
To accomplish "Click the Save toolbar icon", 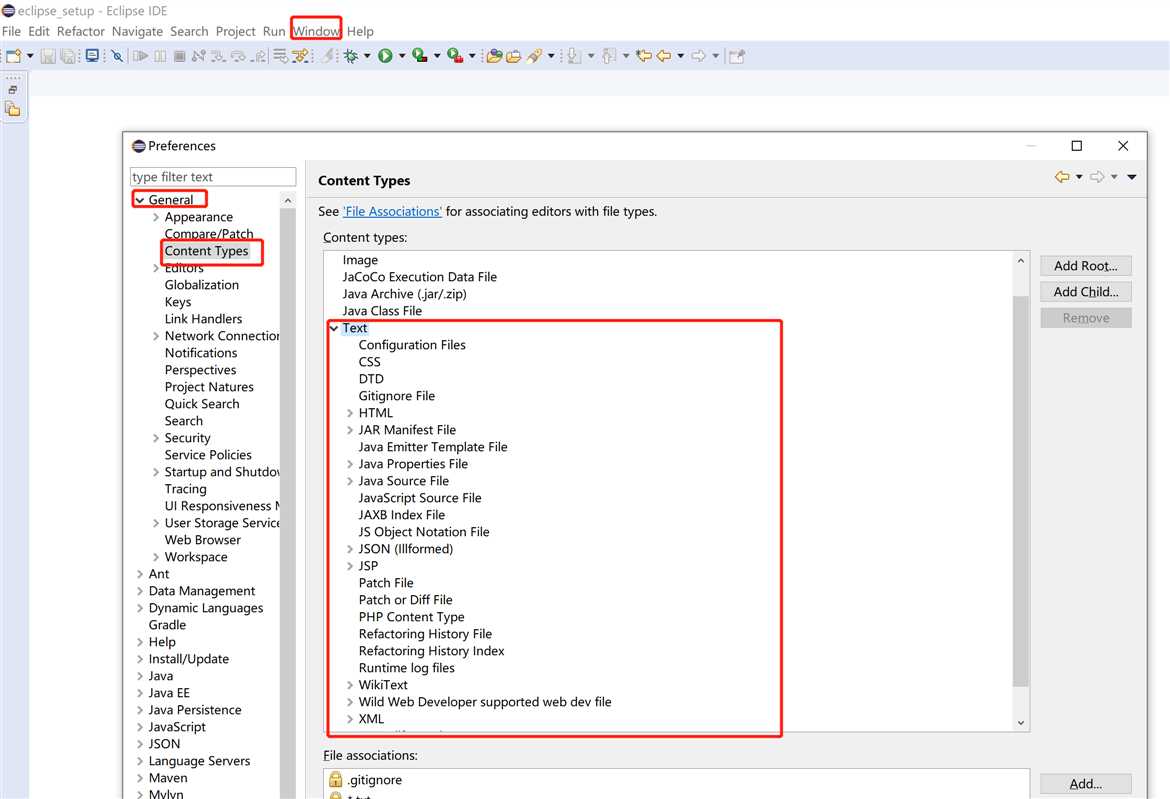I will click(48, 56).
